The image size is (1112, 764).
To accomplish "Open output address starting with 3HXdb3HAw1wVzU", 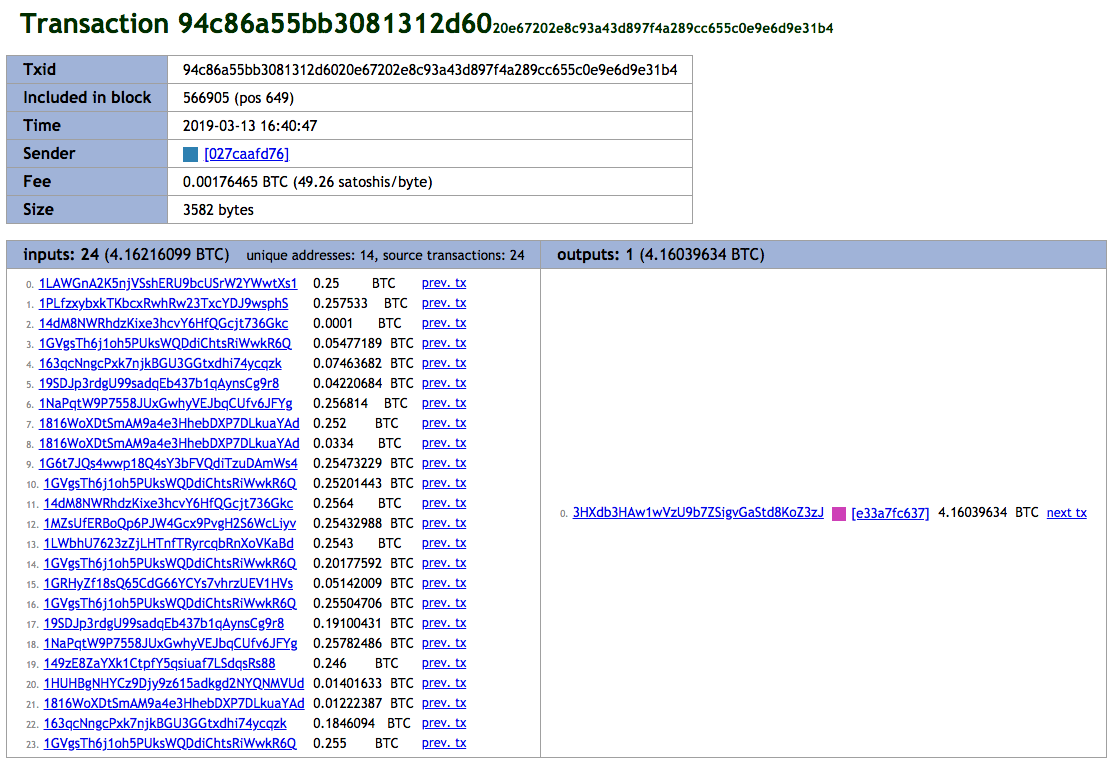I will 698,513.
